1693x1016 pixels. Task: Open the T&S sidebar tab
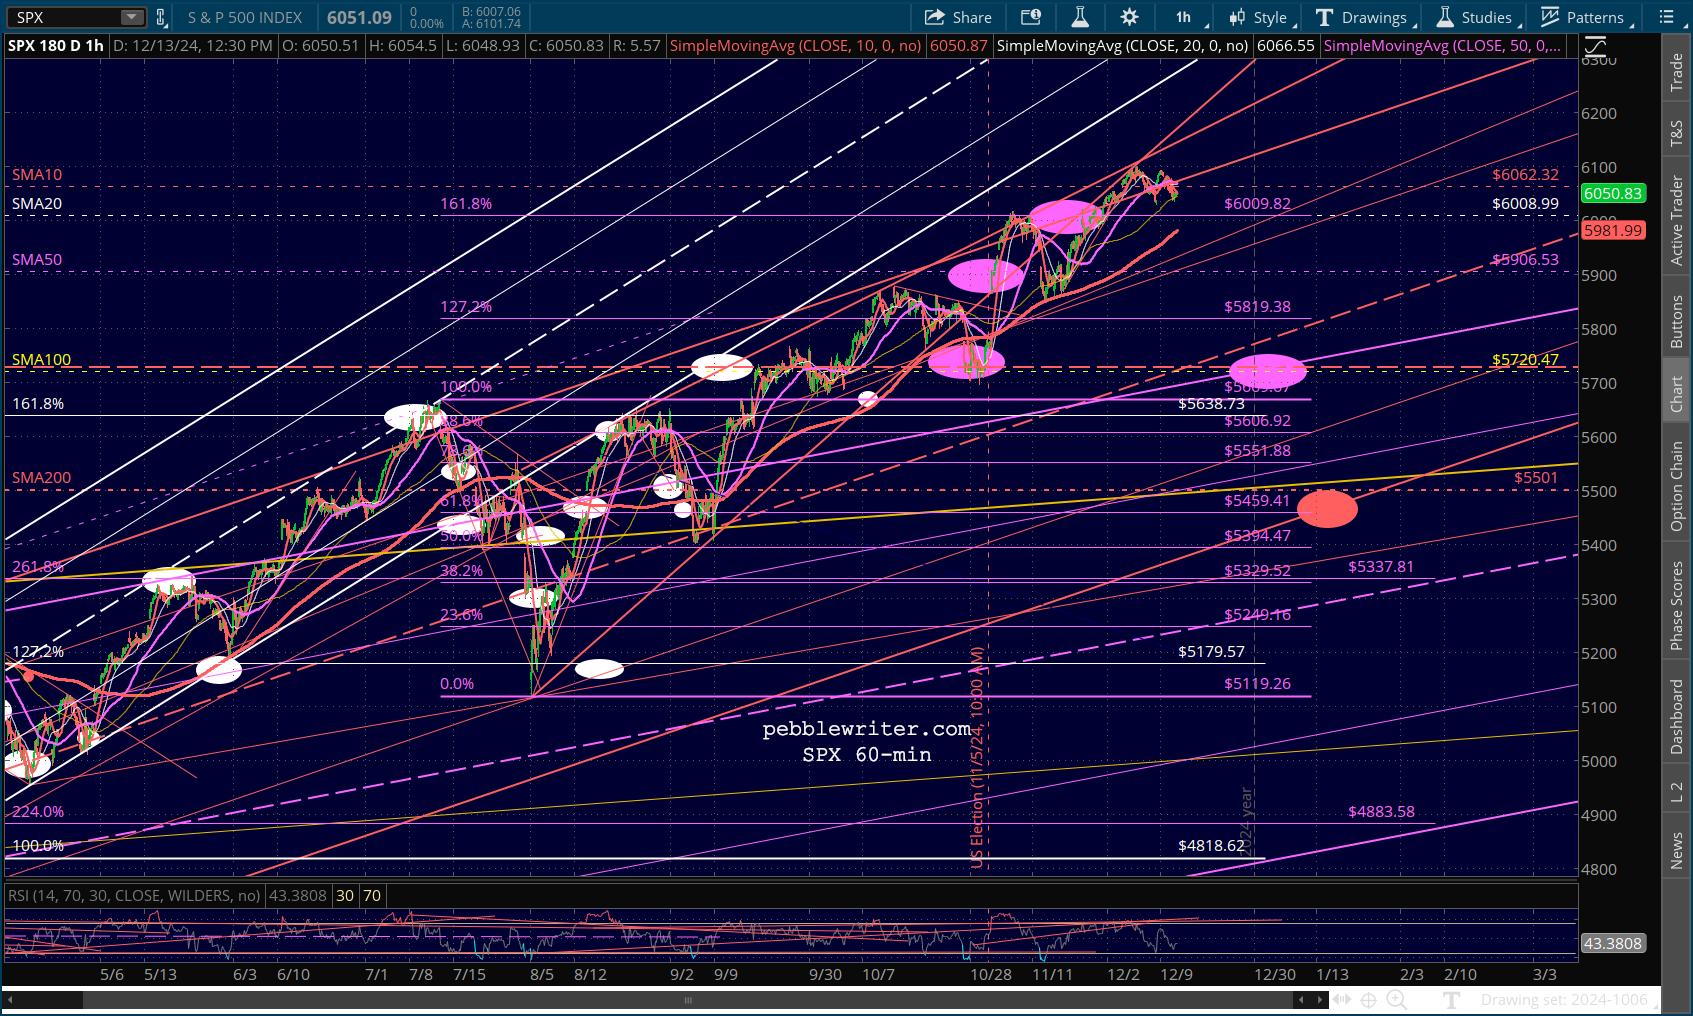1677,133
